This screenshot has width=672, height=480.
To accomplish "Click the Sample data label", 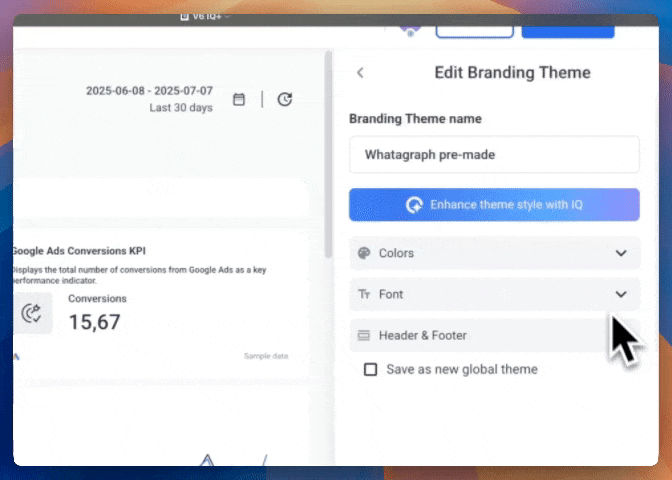I will pyautogui.click(x=266, y=356).
